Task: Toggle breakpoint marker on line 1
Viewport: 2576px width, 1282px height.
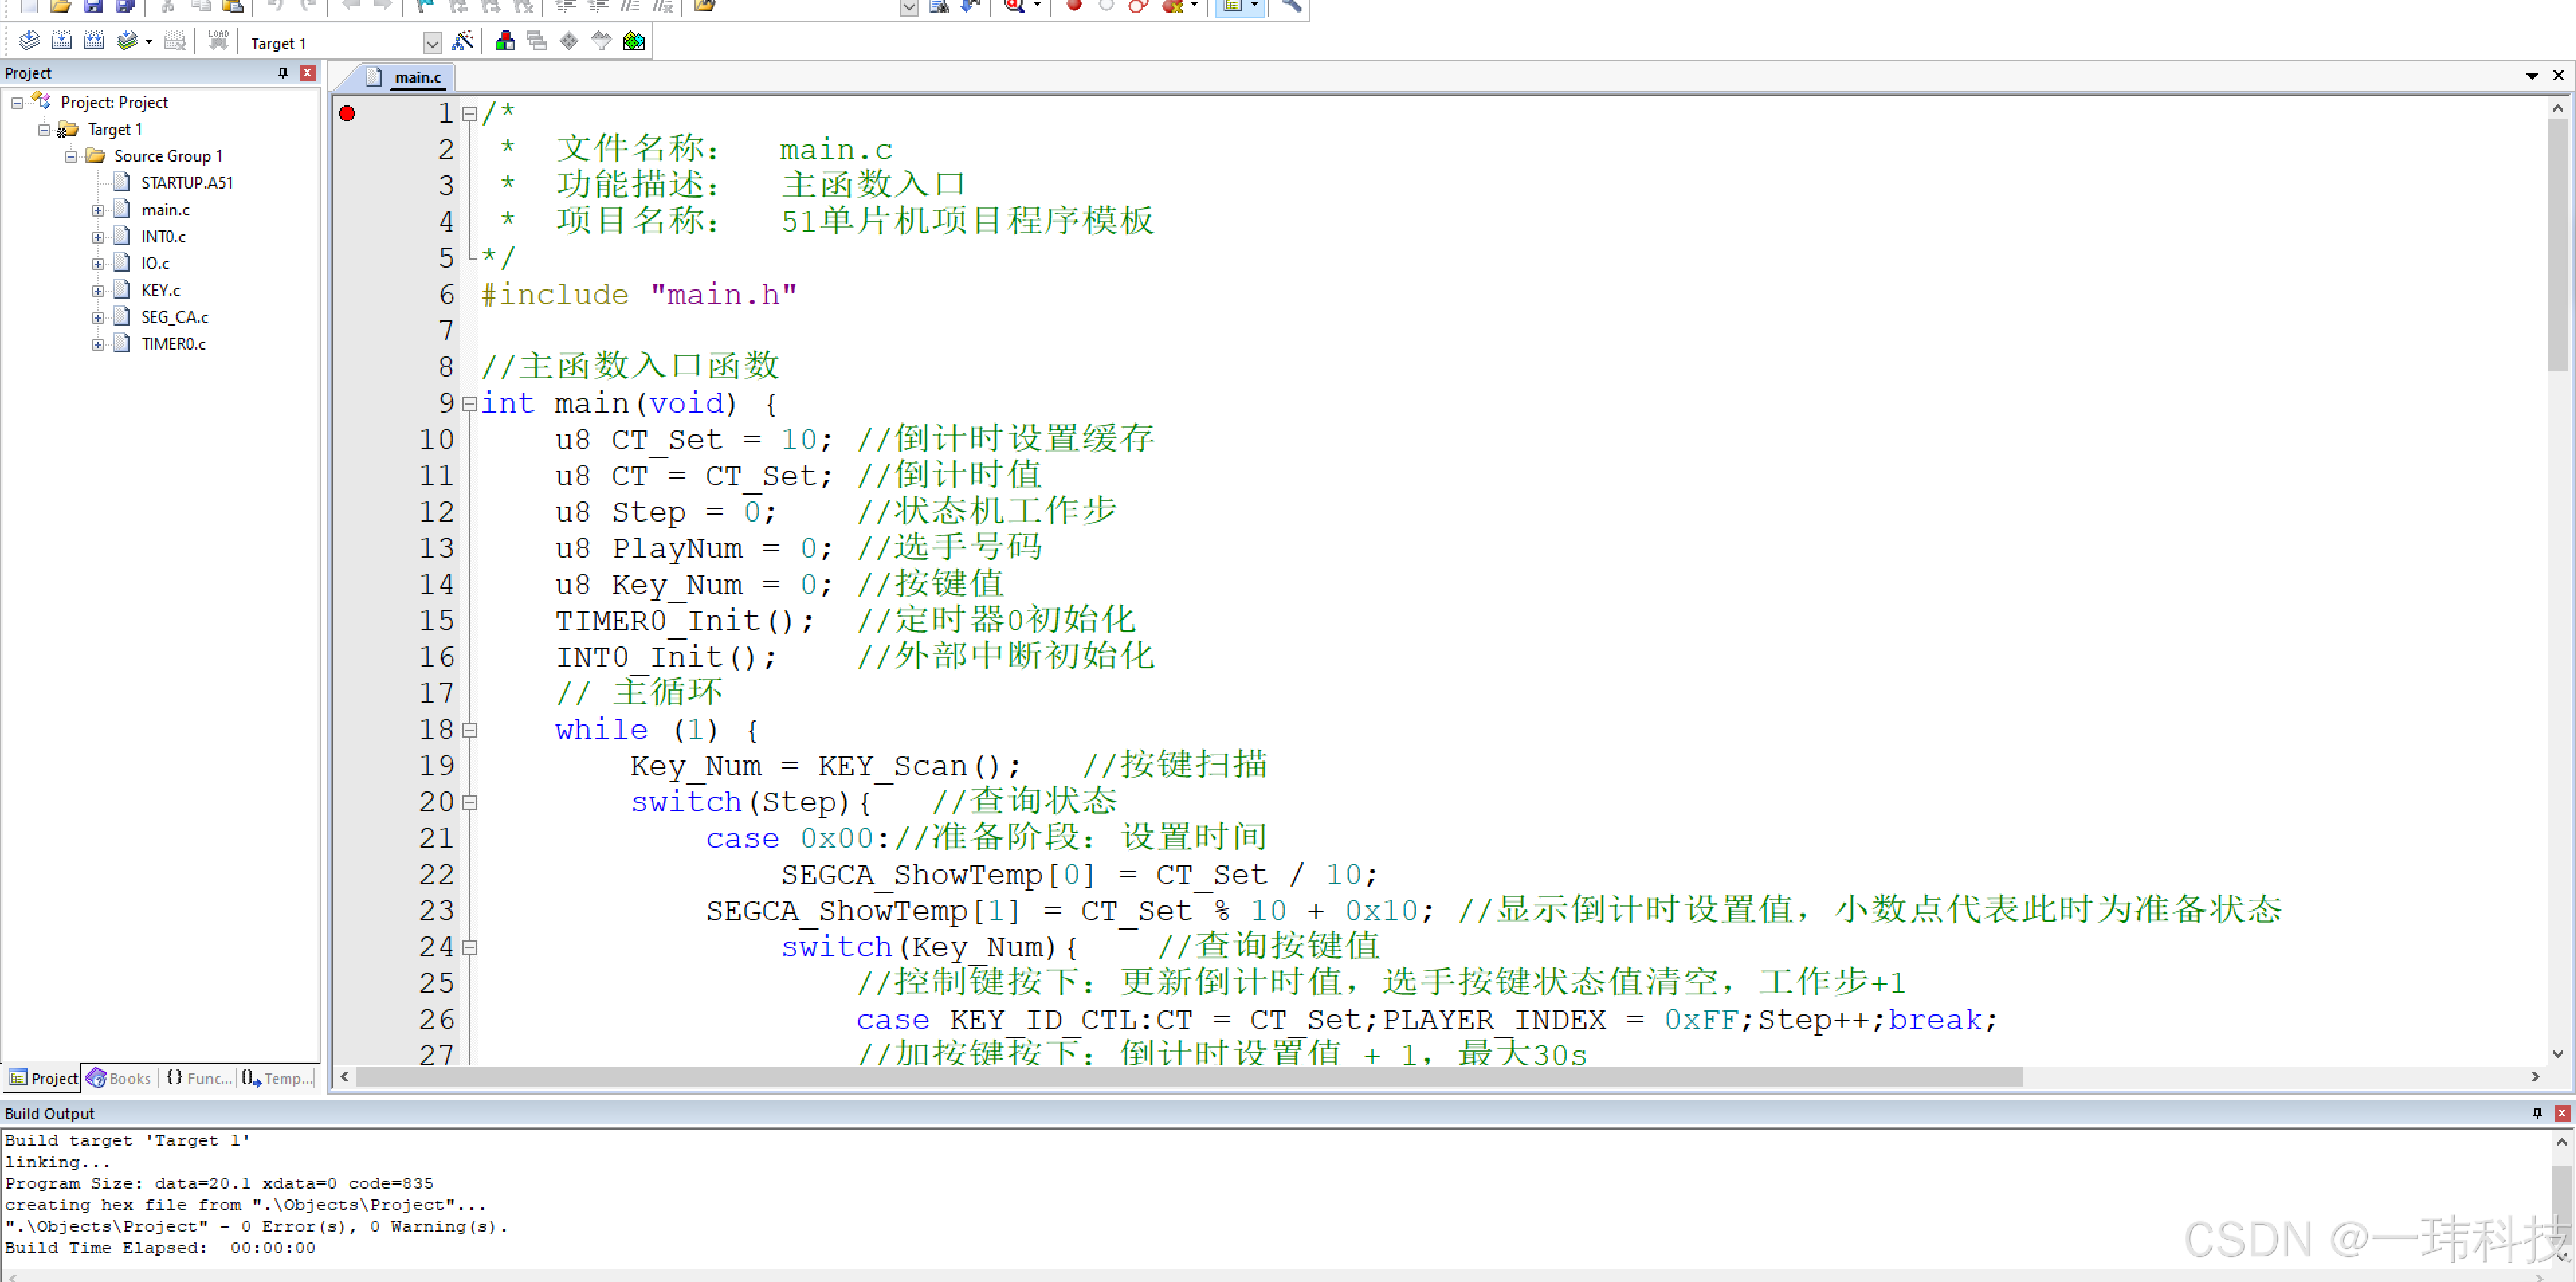Action: (x=347, y=113)
